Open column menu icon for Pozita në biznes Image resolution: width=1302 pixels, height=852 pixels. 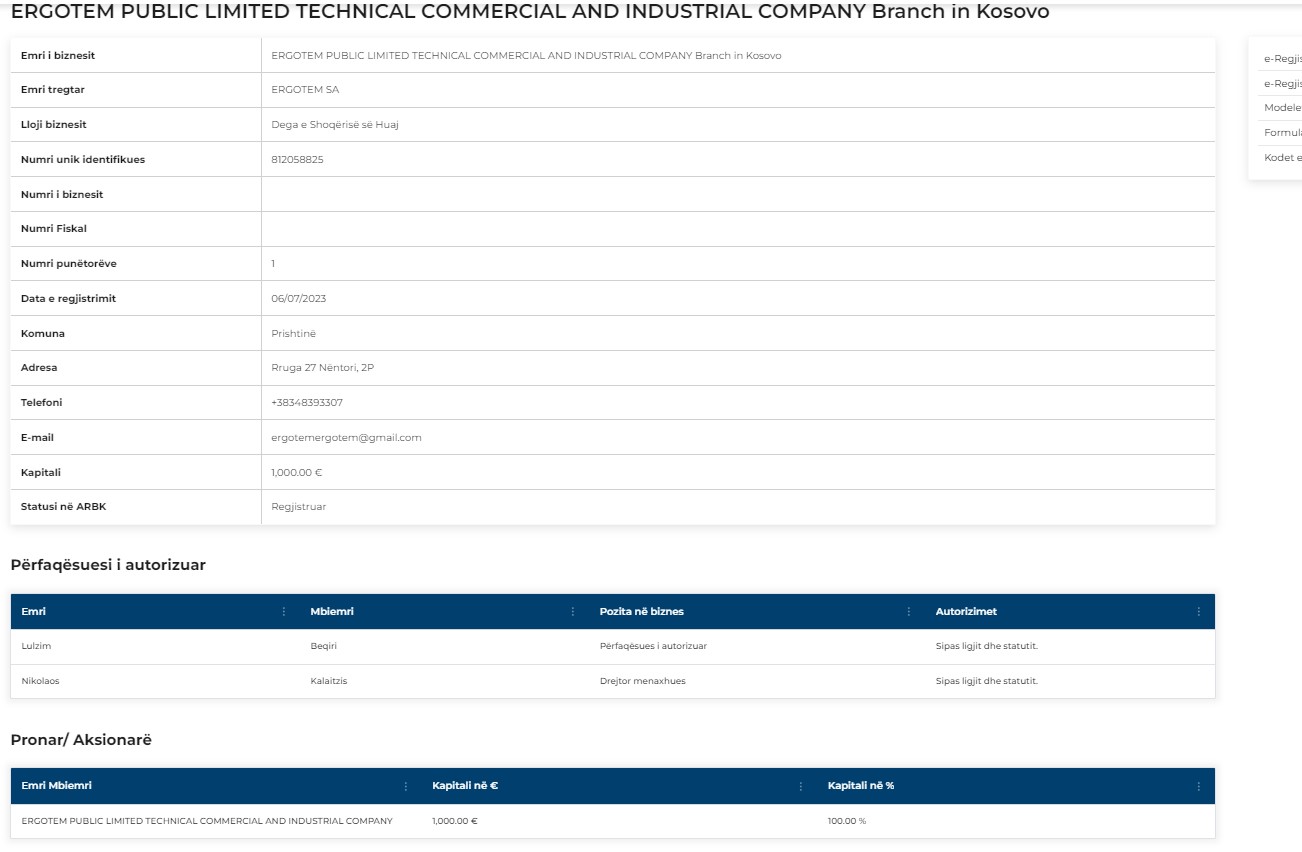click(x=909, y=612)
